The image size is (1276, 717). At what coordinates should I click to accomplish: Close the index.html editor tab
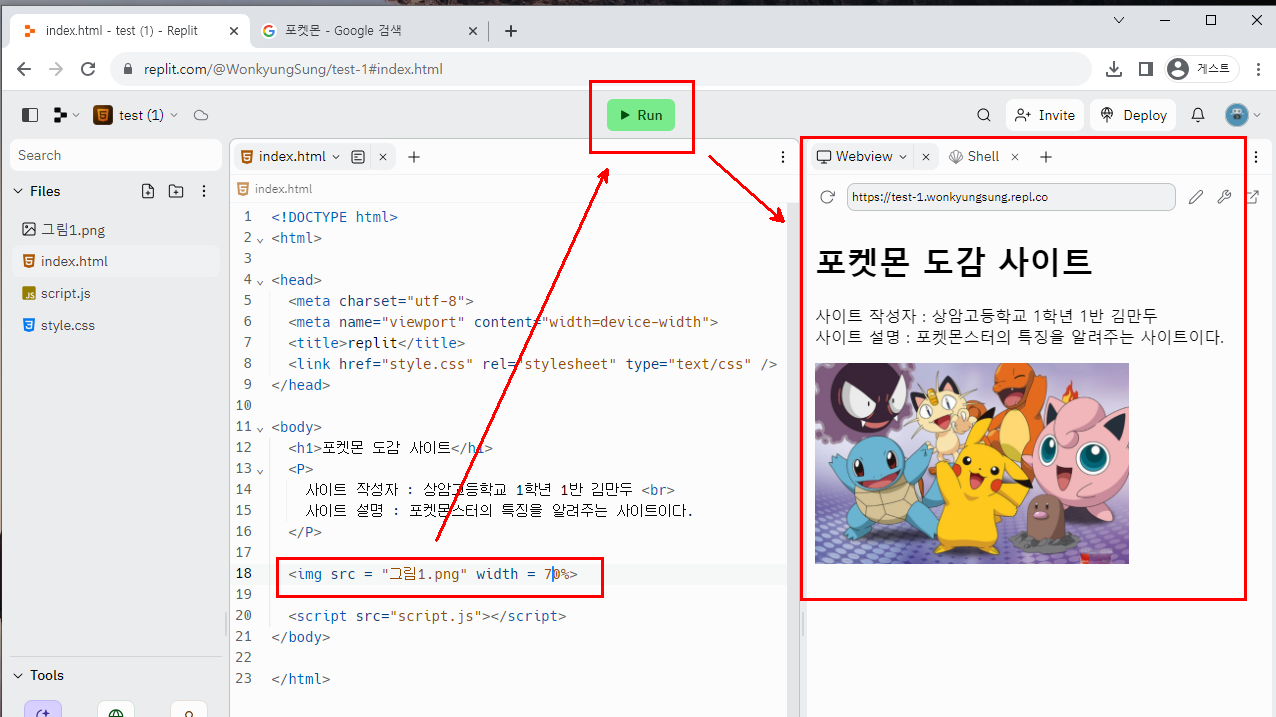(x=382, y=156)
